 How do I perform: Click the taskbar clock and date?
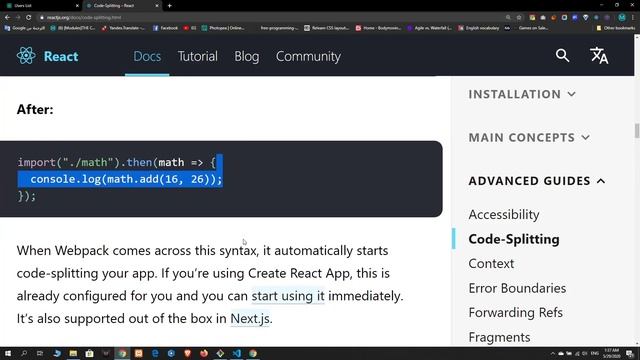(611, 354)
